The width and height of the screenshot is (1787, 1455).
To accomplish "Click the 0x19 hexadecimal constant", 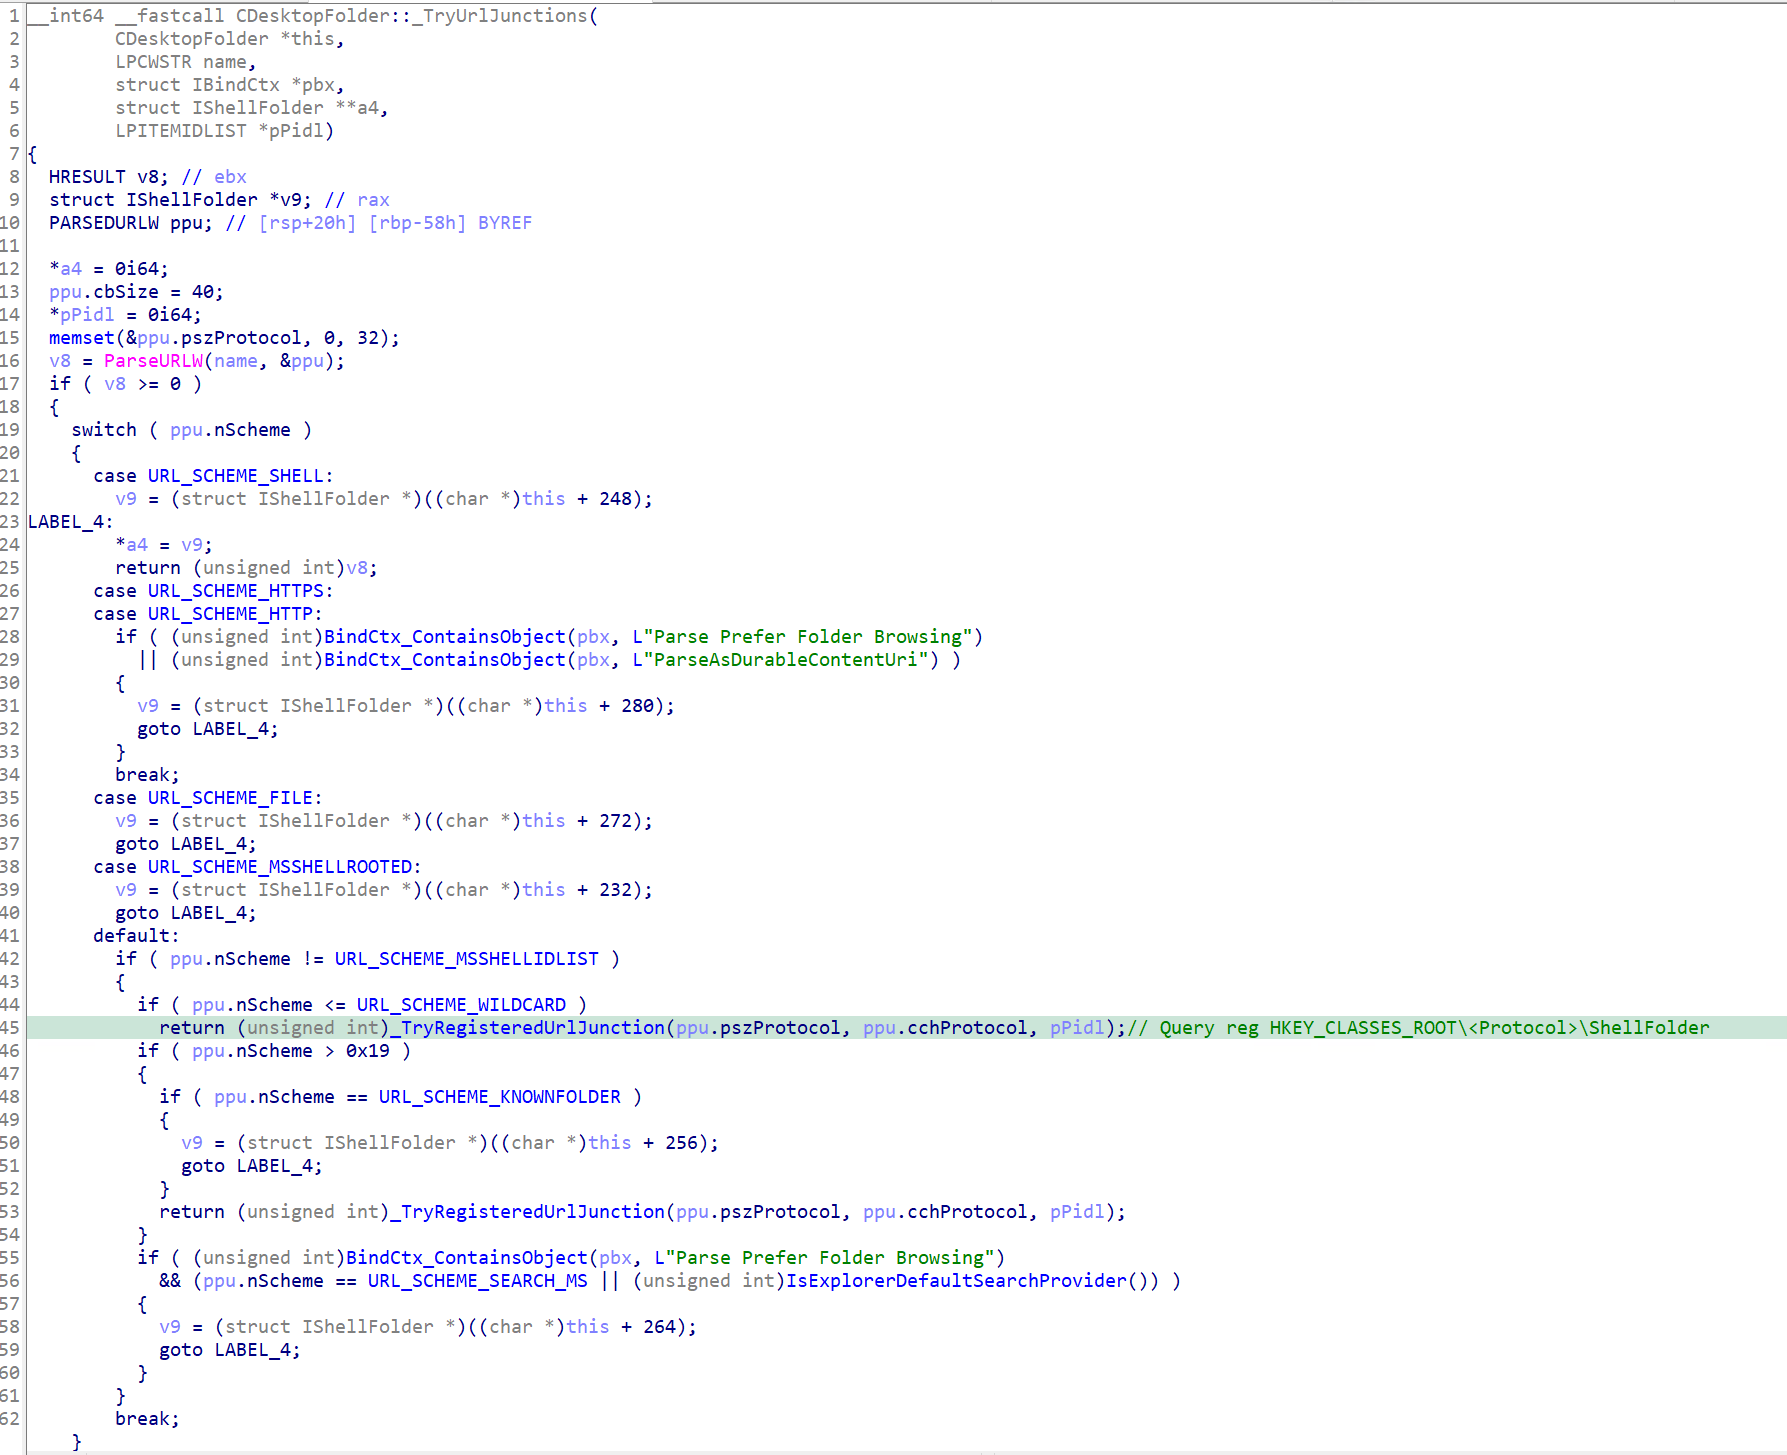I will pos(368,1051).
